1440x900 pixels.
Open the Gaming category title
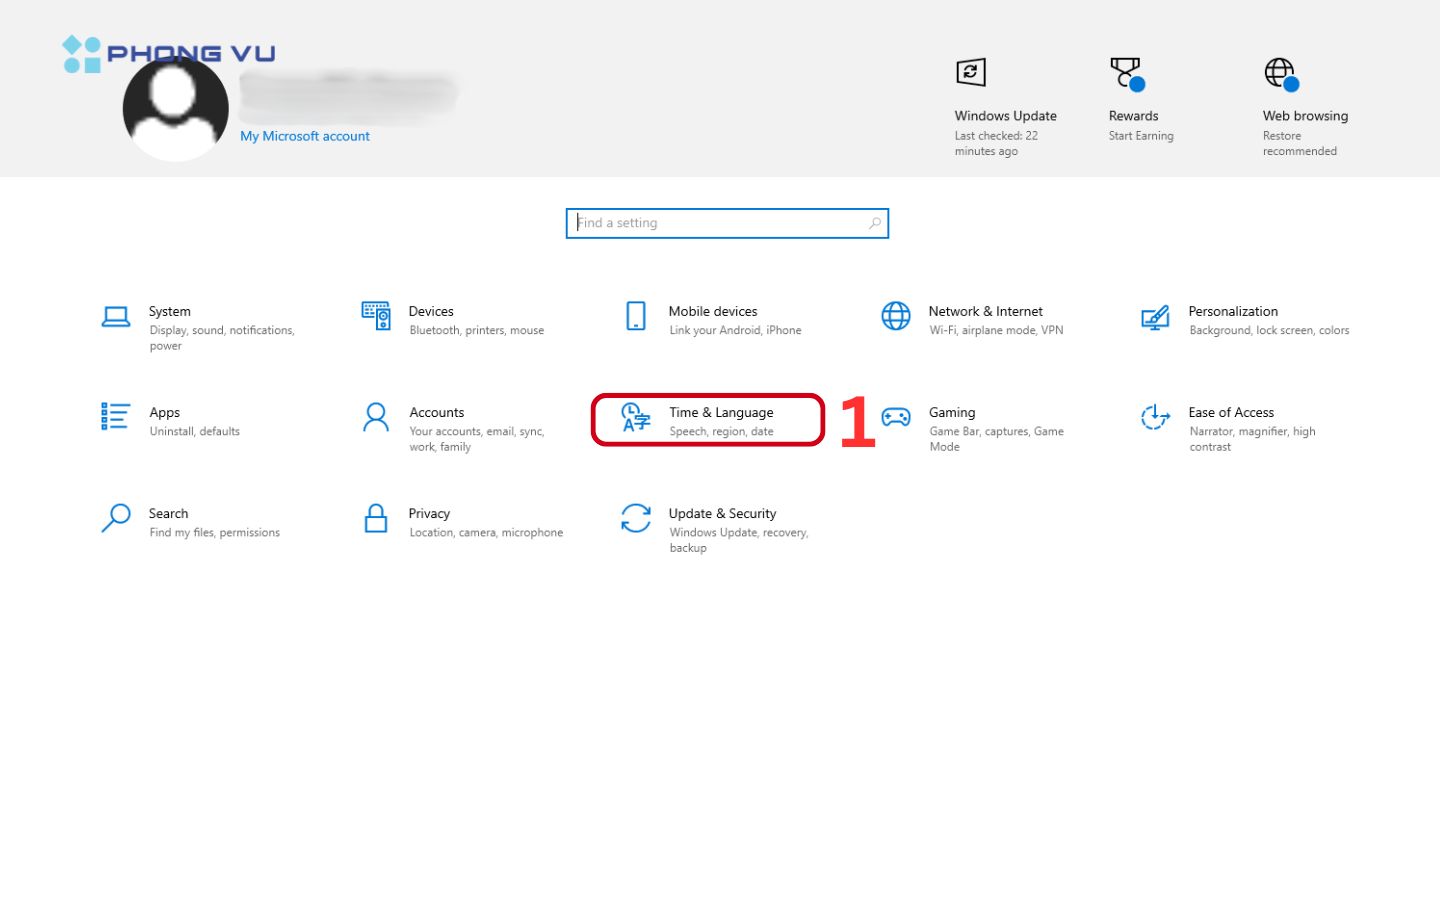tap(952, 412)
